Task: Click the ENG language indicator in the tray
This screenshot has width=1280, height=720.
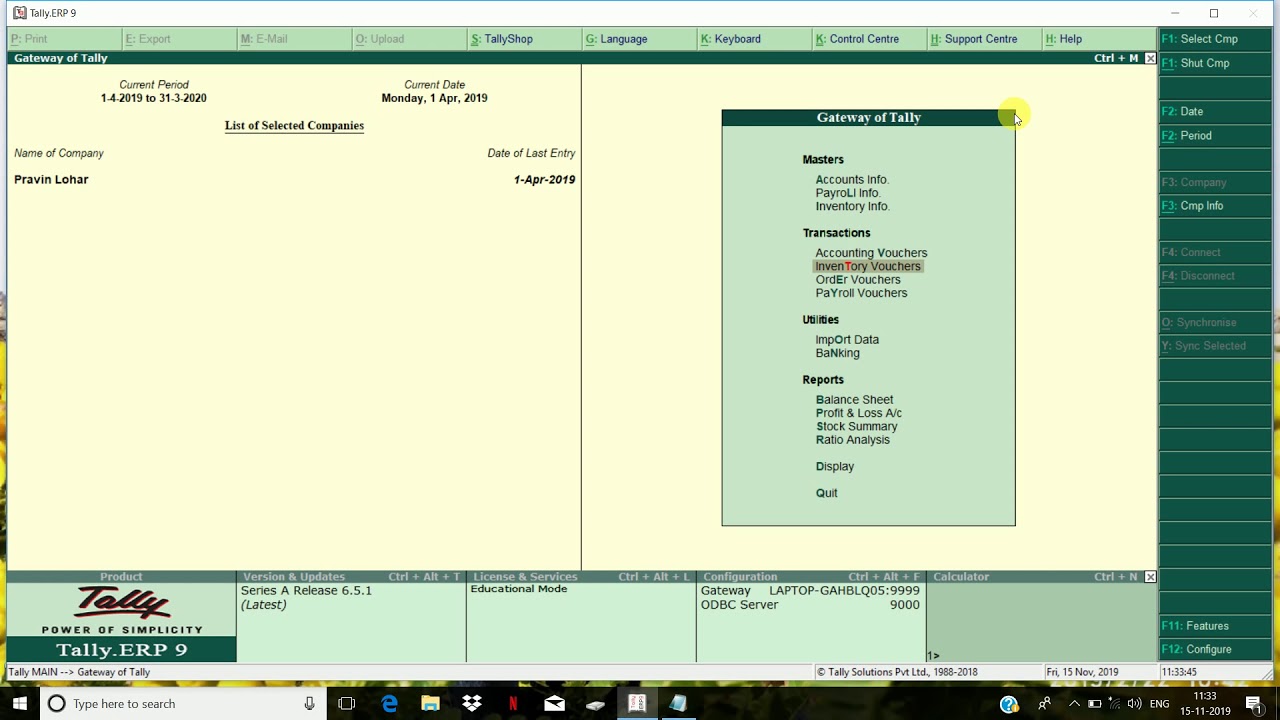Action: (1159, 704)
